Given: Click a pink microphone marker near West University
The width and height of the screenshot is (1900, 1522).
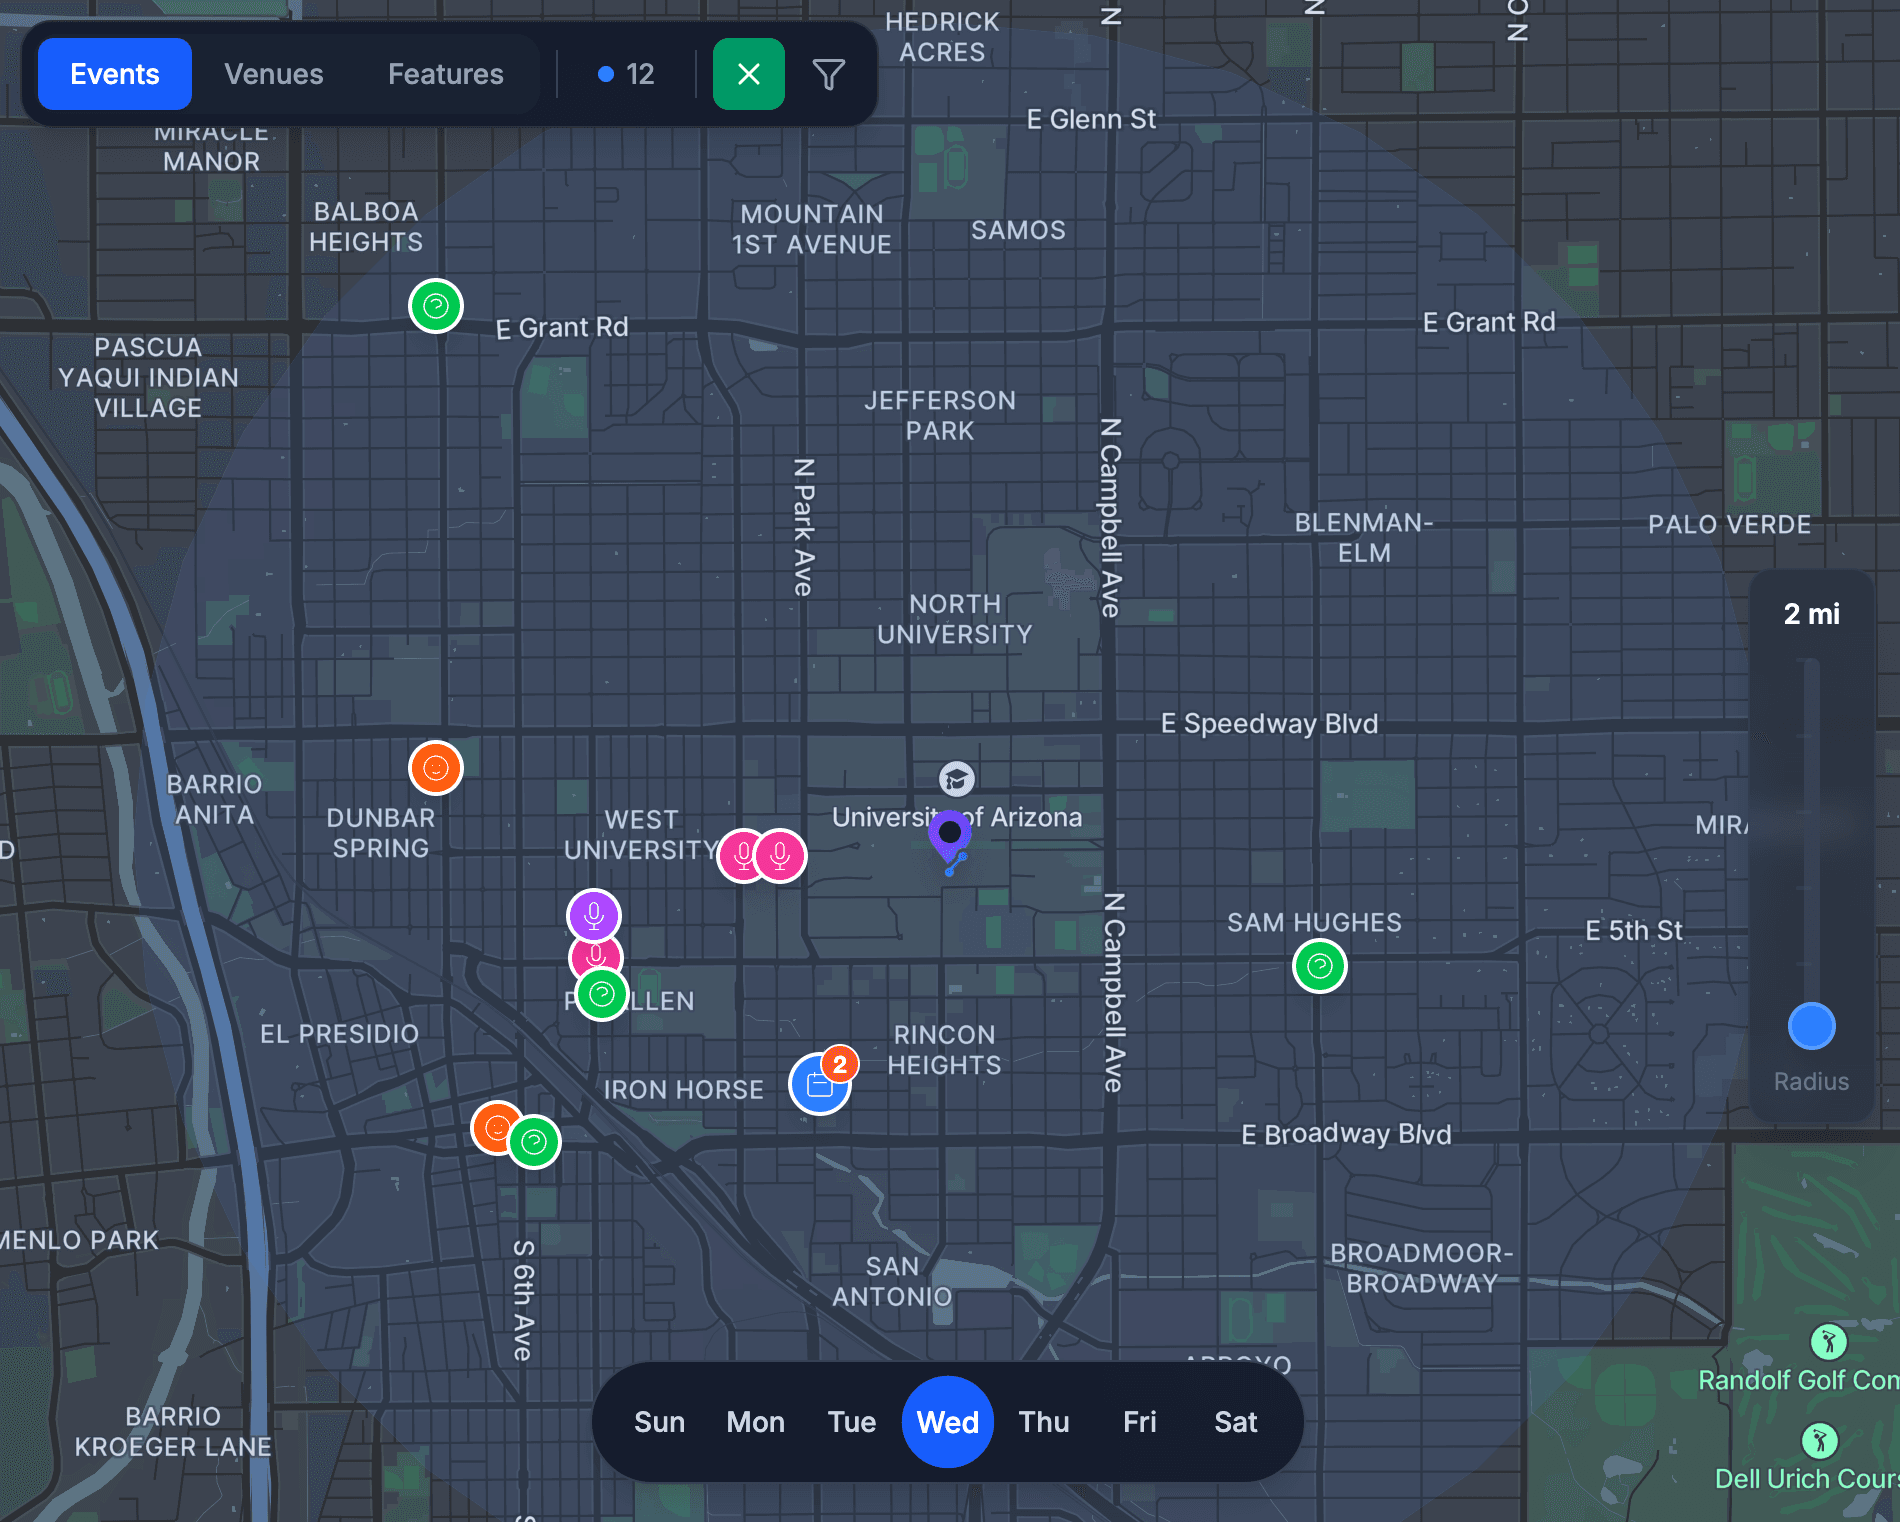Looking at the screenshot, I should (x=743, y=855).
